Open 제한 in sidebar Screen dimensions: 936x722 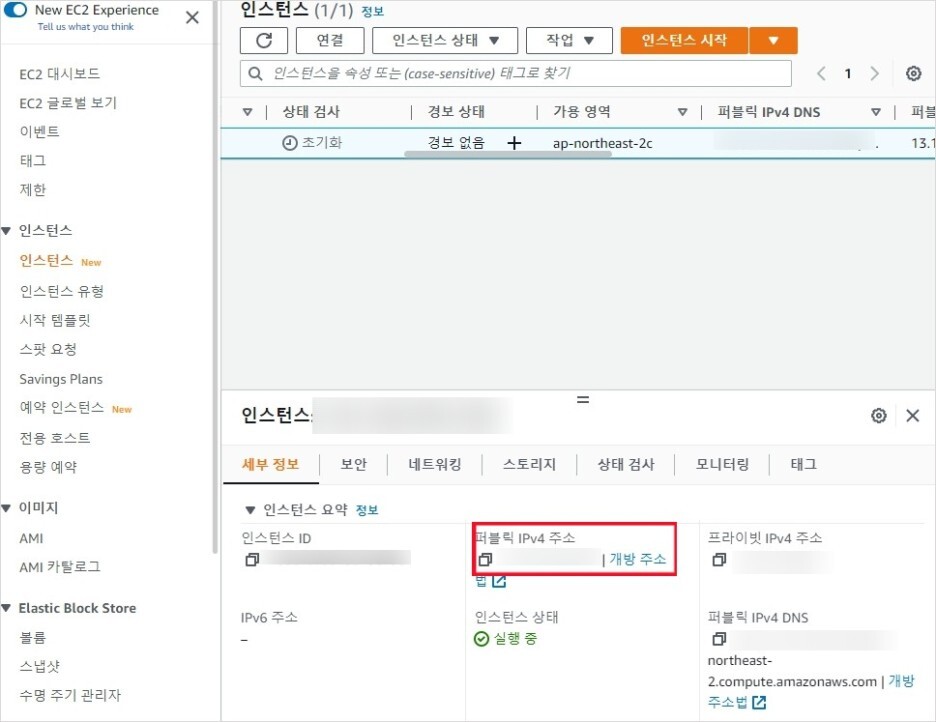click(x=33, y=190)
